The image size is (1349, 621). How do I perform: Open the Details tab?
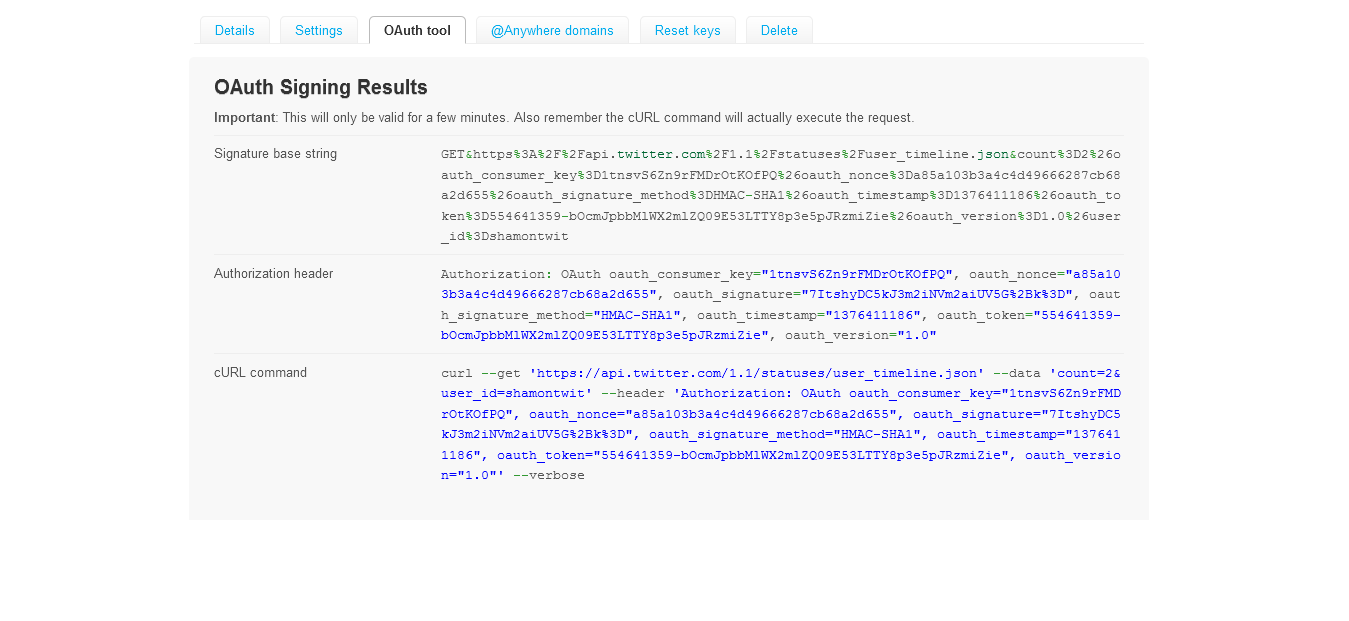235,30
